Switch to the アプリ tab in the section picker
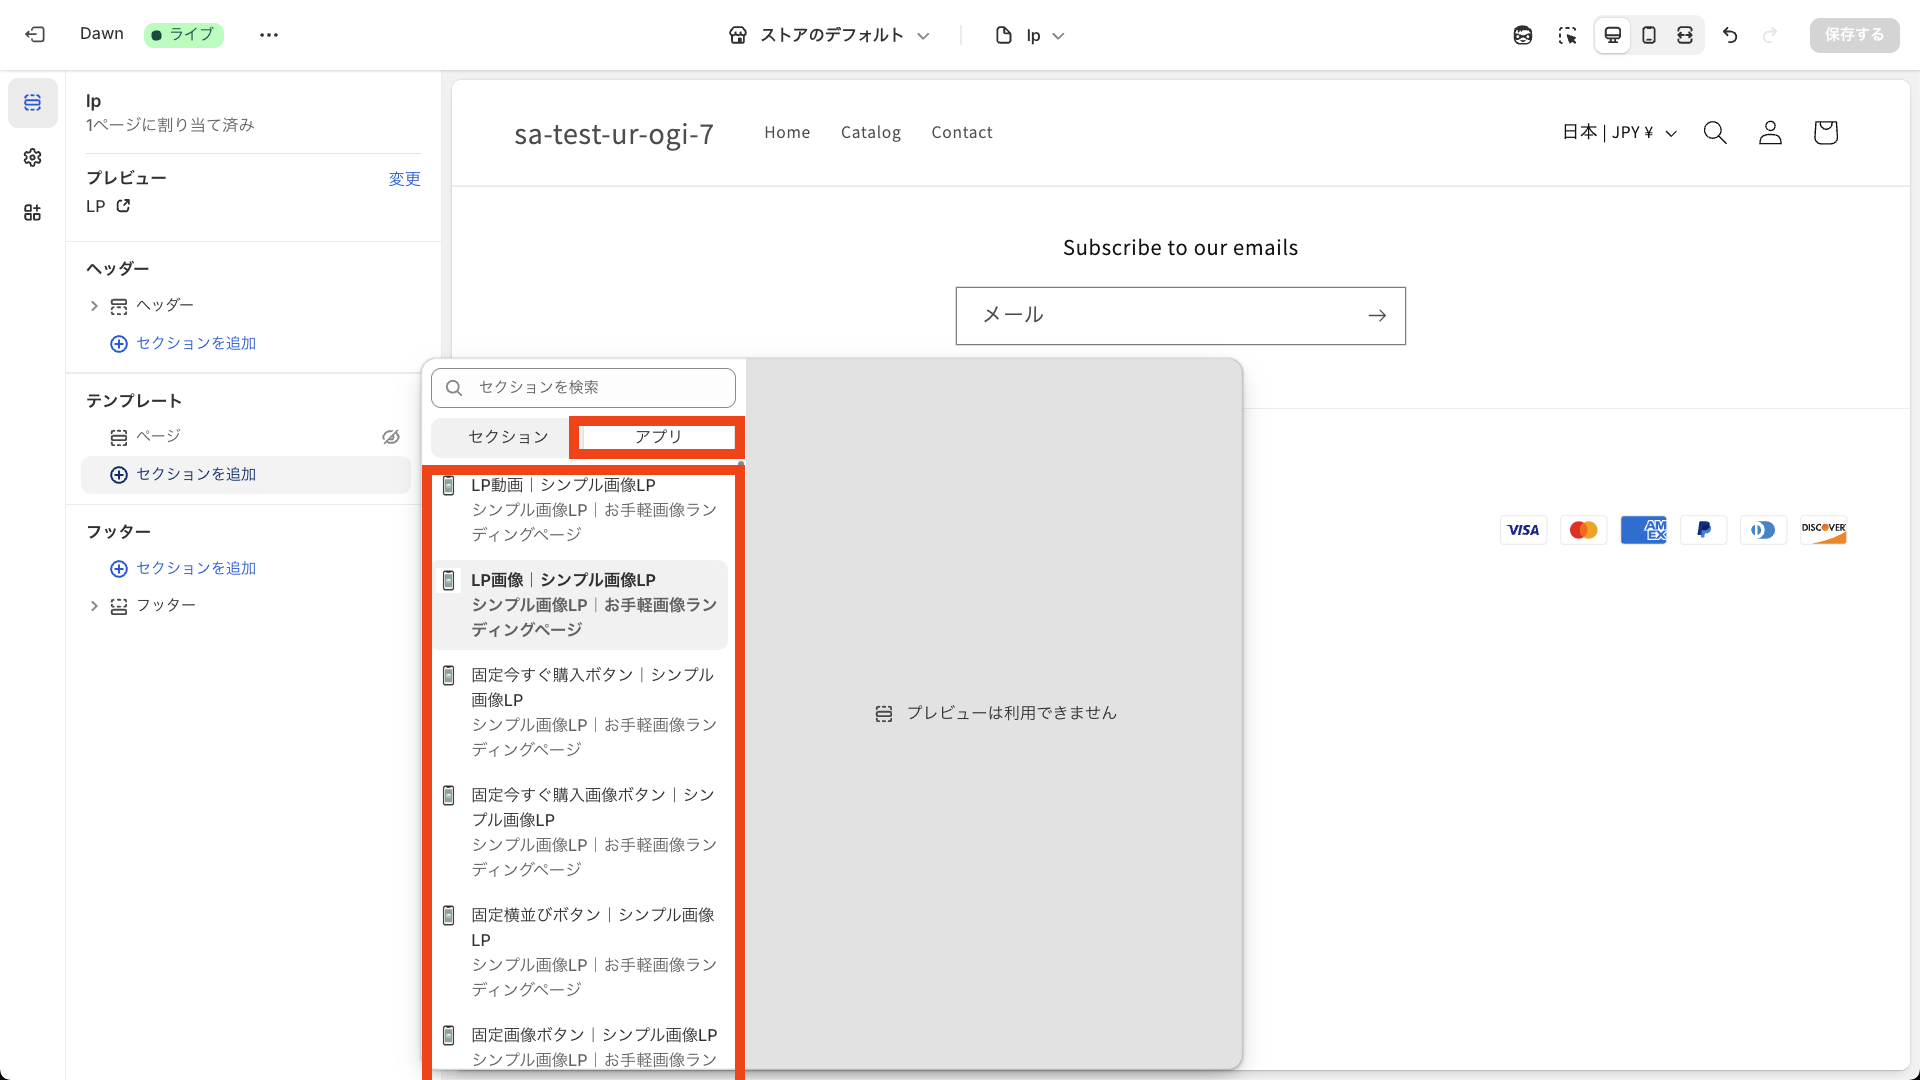Screen dimensions: 1920x1080 pyautogui.click(x=656, y=437)
